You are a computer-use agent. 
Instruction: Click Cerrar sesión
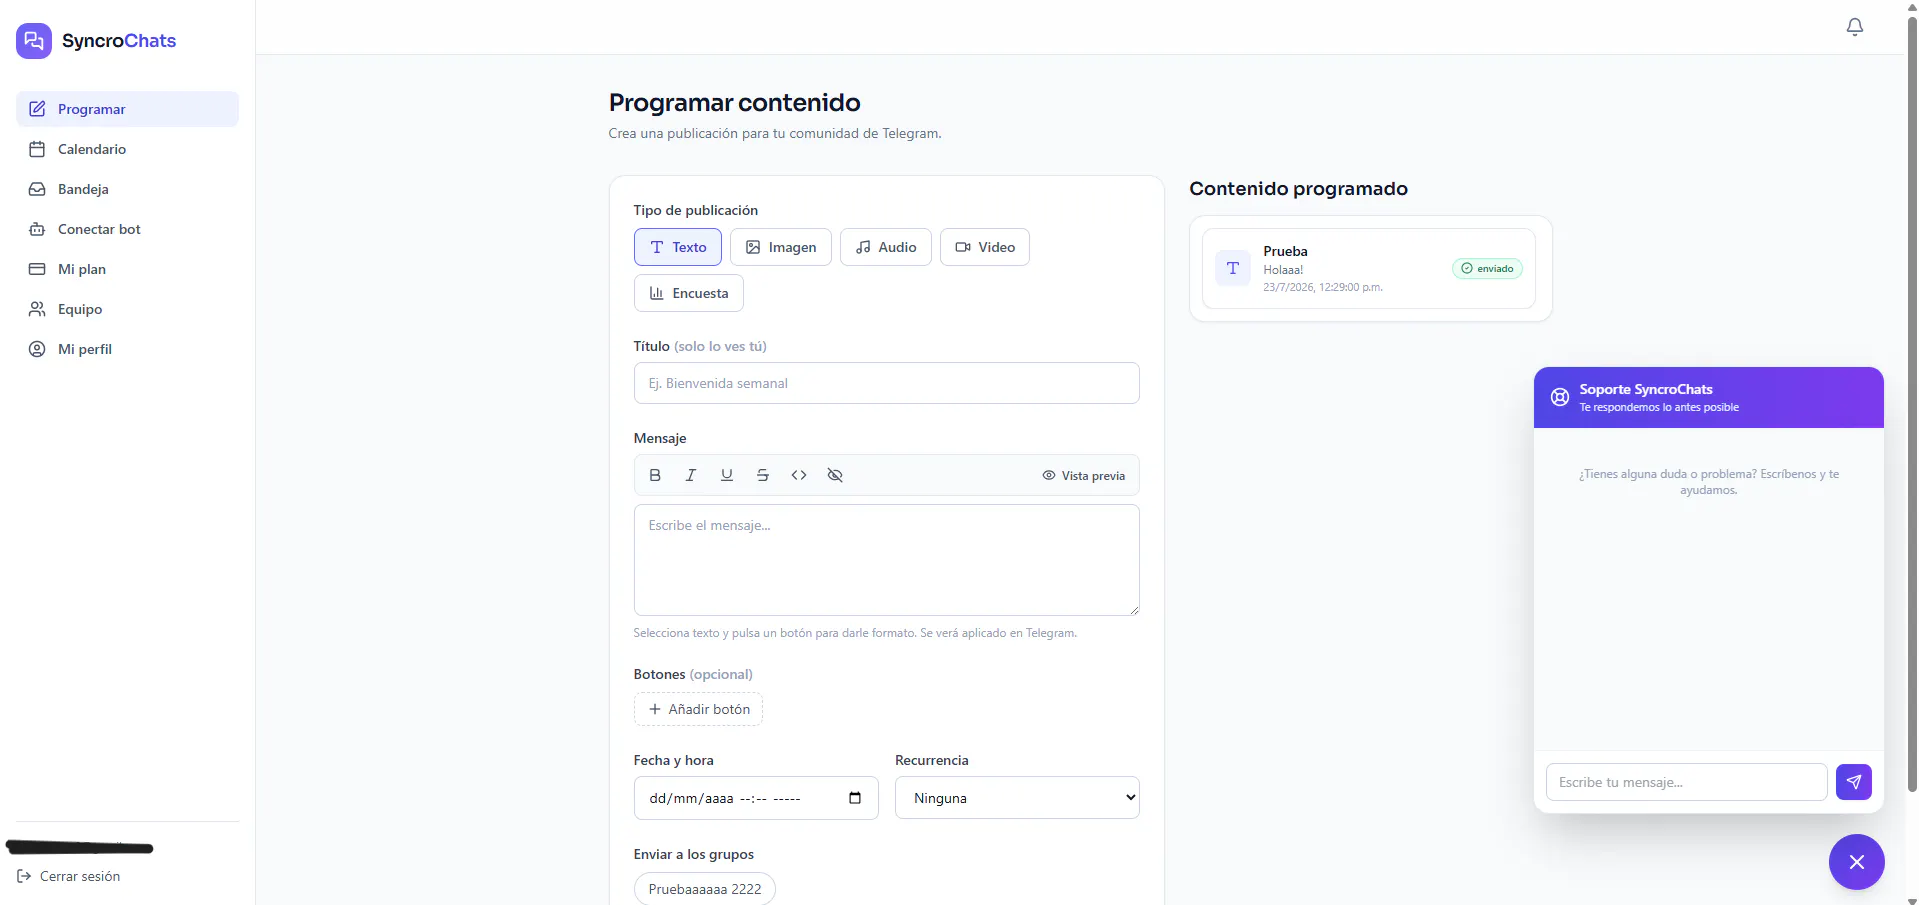[69, 876]
